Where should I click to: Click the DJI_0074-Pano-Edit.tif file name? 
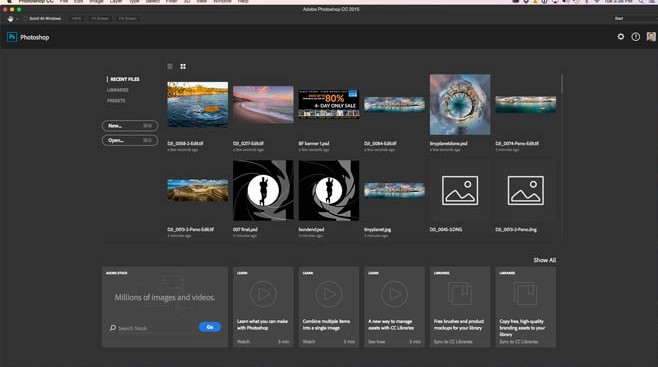pyautogui.click(x=517, y=143)
